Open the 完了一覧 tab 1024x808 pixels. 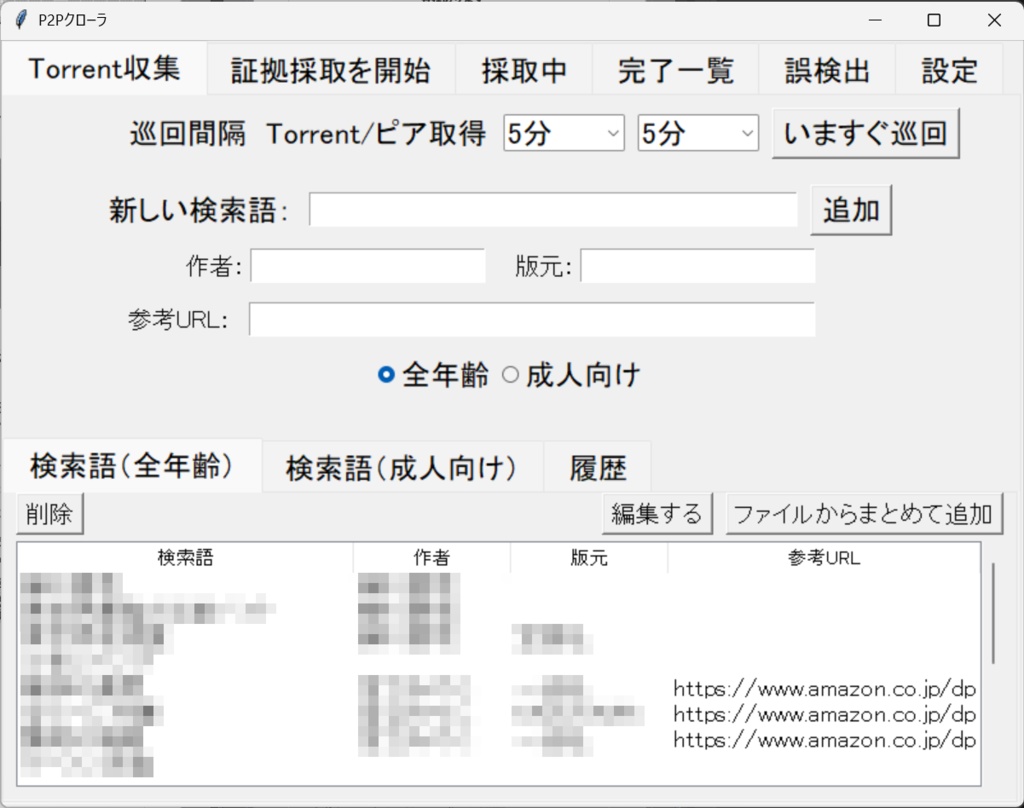(x=674, y=69)
